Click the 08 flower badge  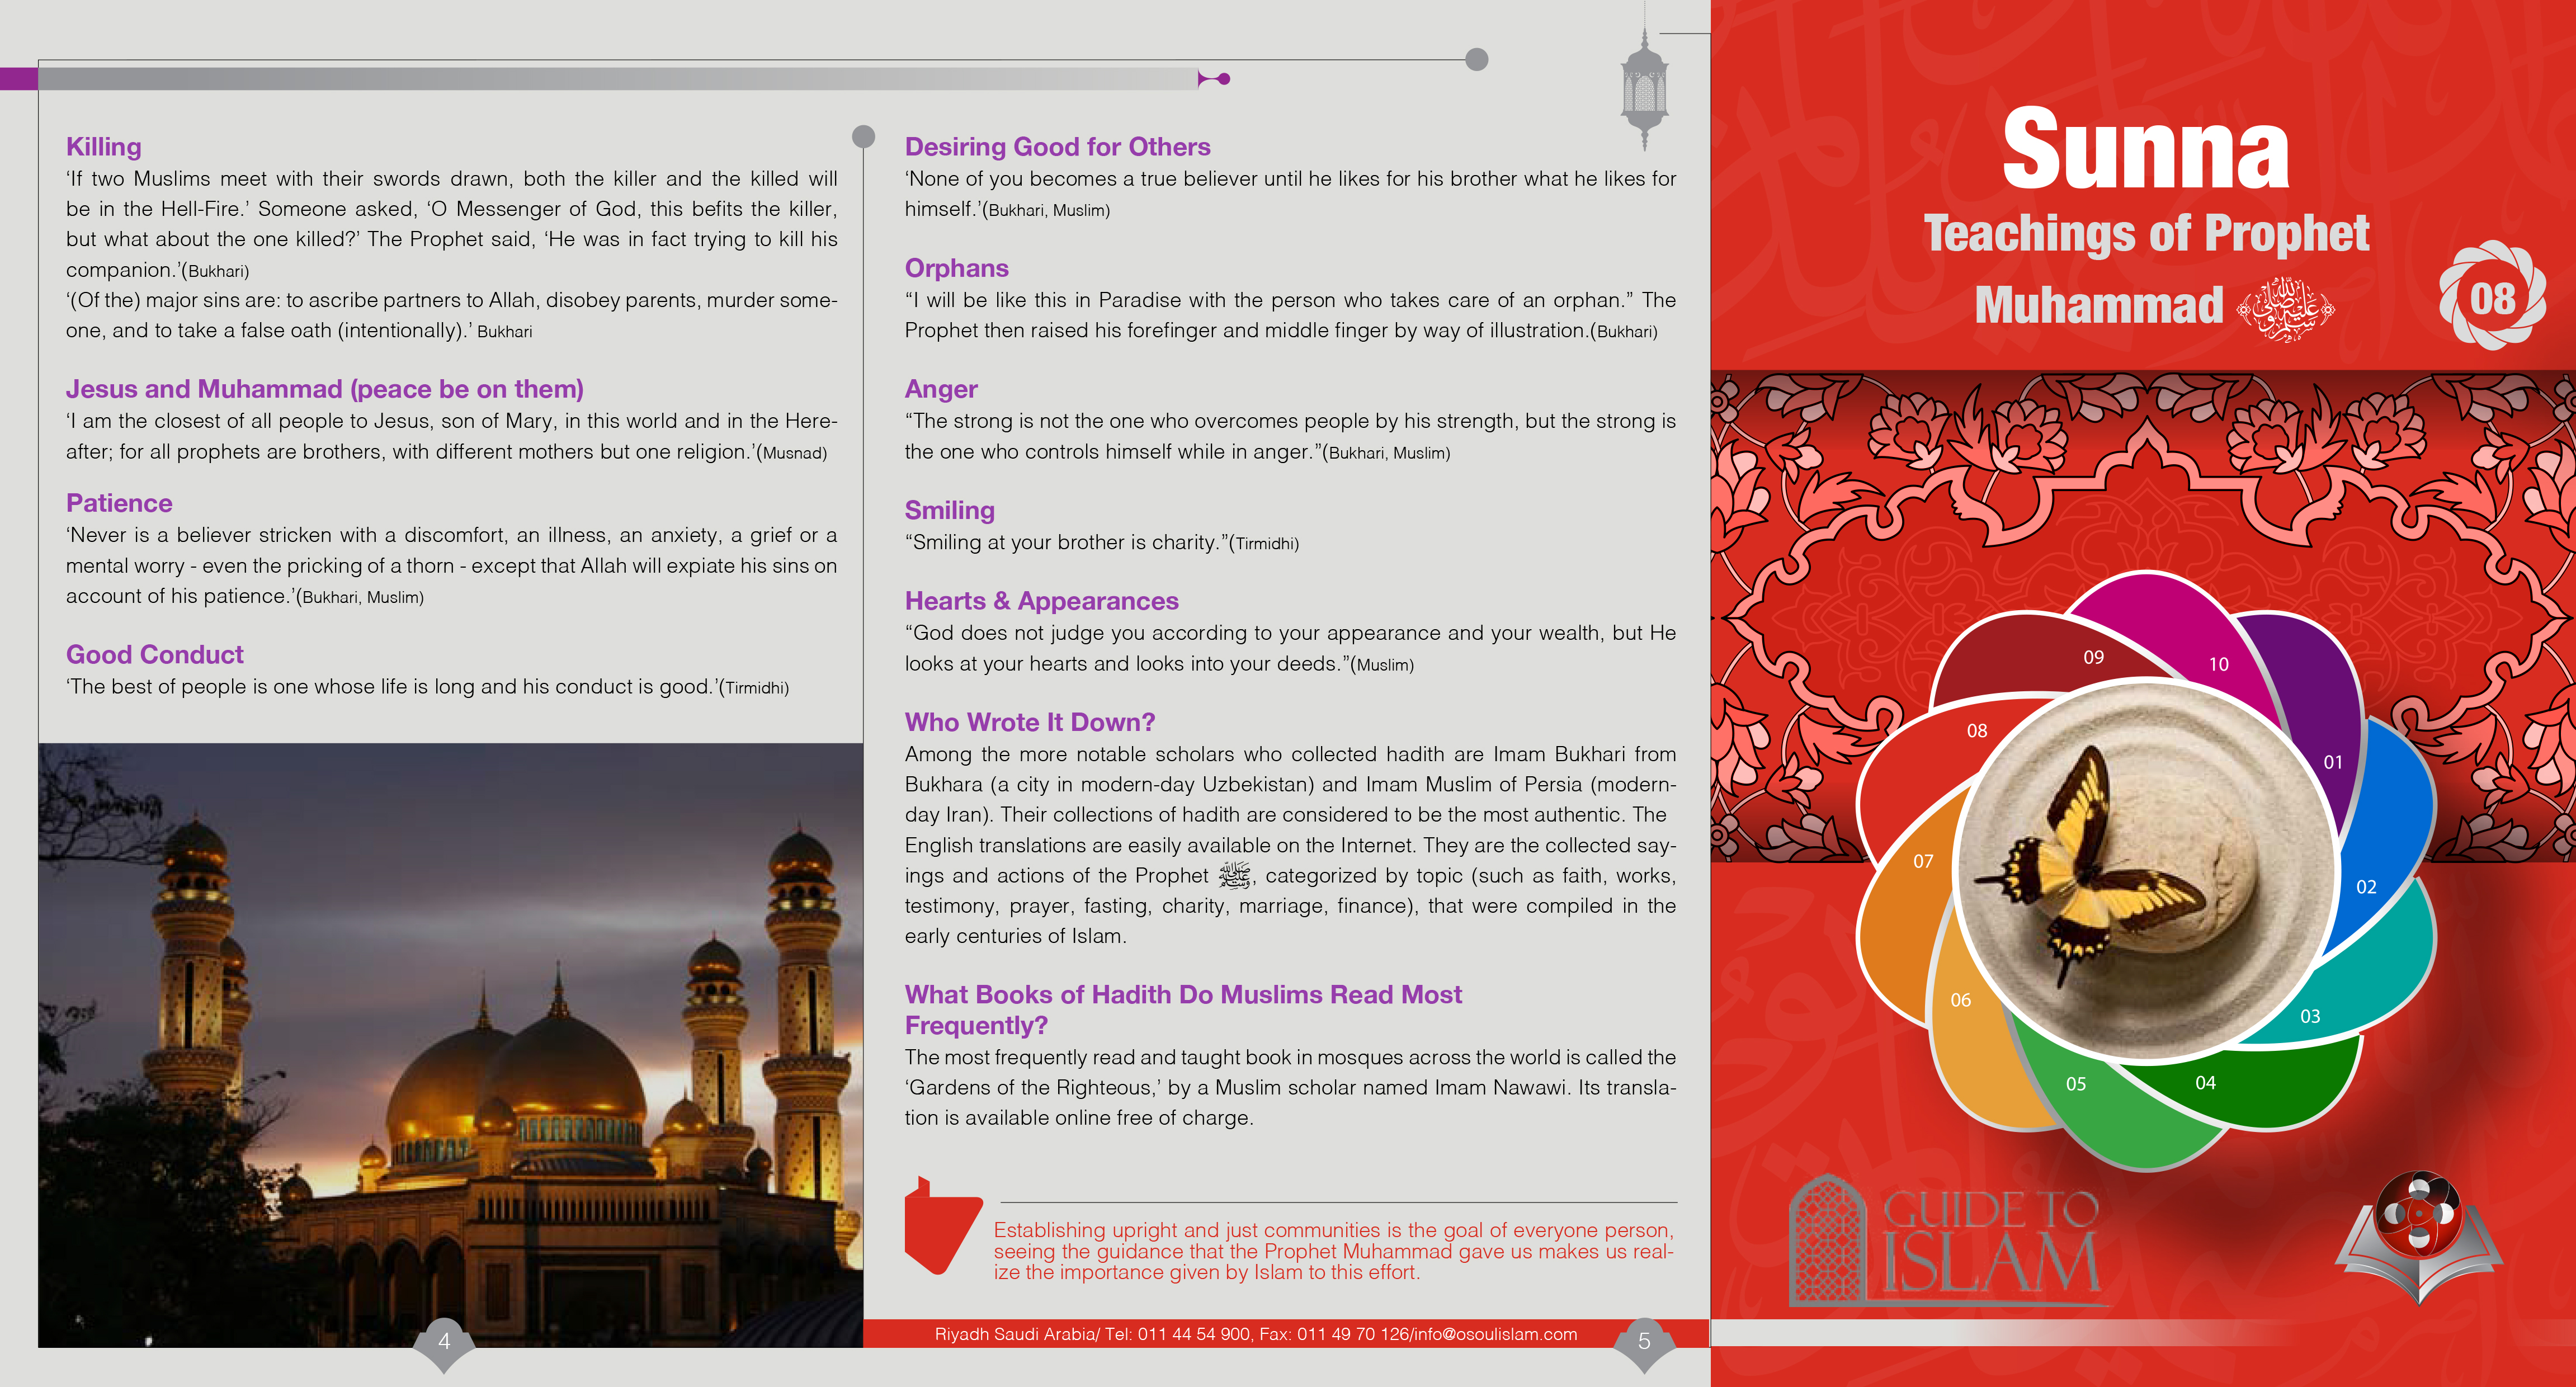[2492, 297]
